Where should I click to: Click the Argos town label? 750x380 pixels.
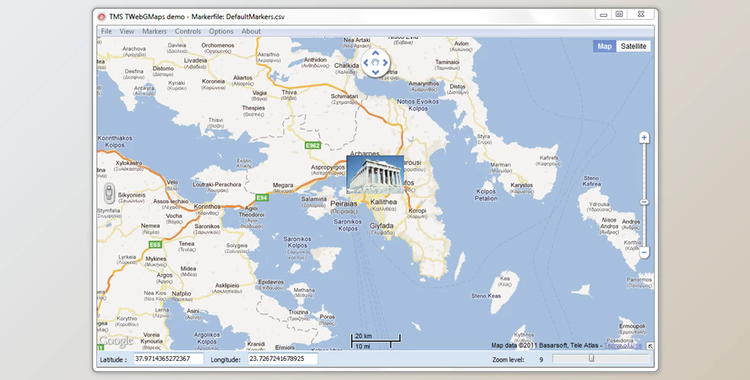point(165,275)
